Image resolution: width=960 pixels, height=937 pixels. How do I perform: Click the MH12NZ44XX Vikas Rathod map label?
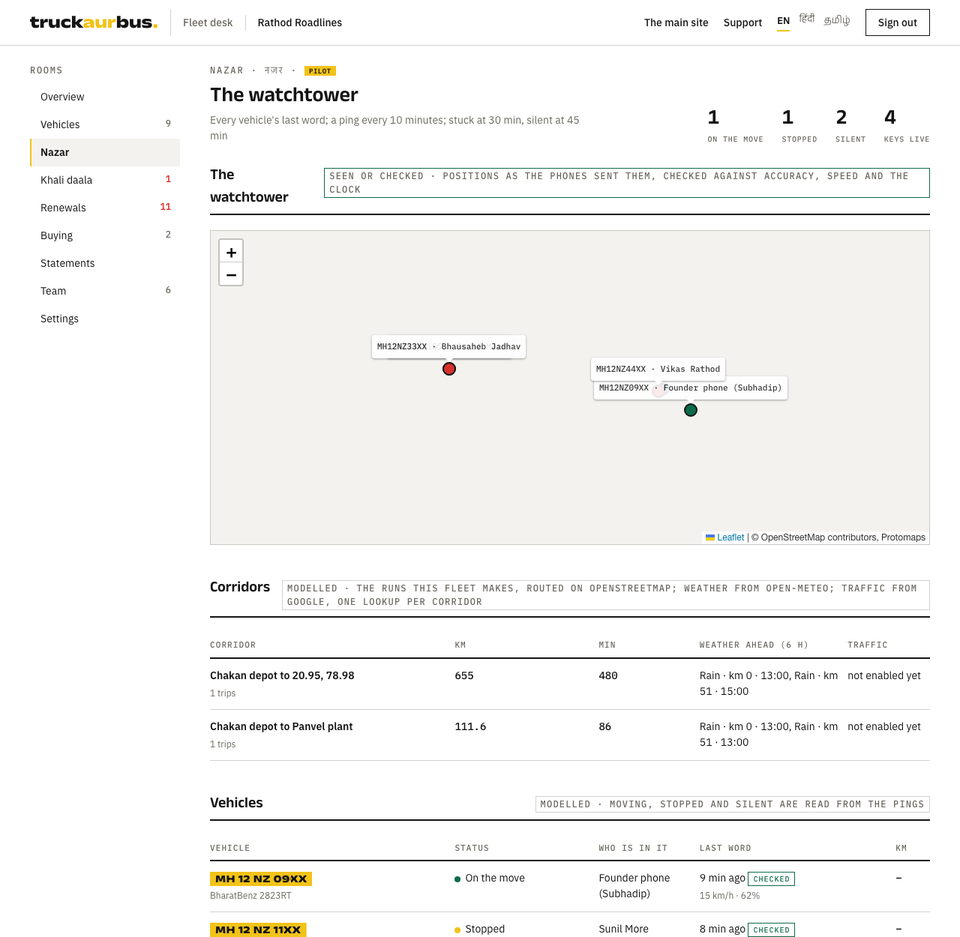(x=658, y=369)
